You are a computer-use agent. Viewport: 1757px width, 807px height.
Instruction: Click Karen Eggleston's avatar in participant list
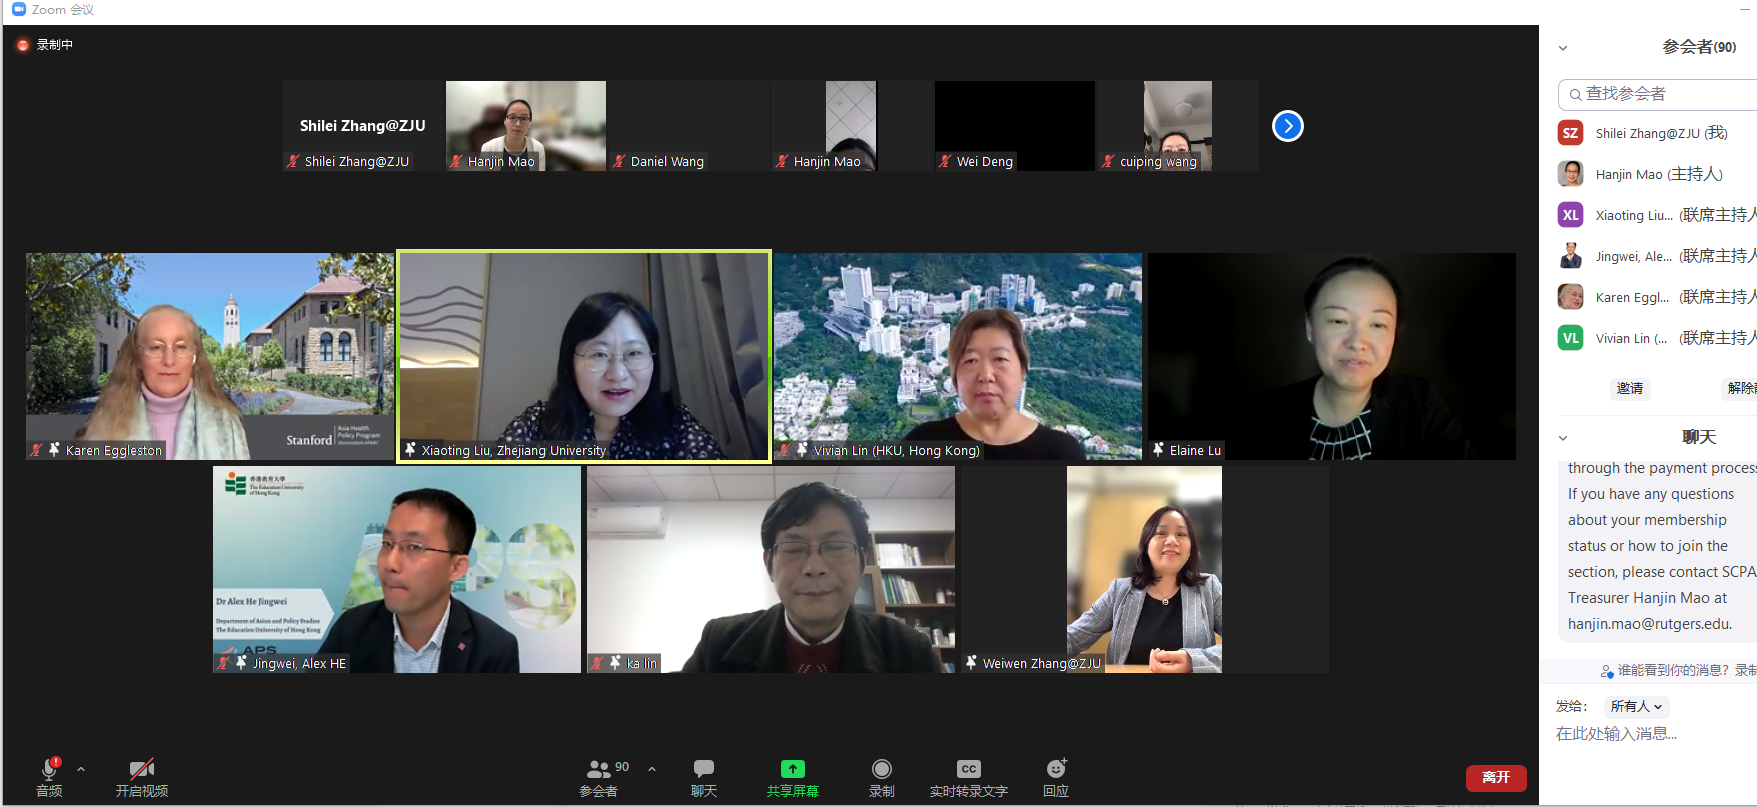1571,297
